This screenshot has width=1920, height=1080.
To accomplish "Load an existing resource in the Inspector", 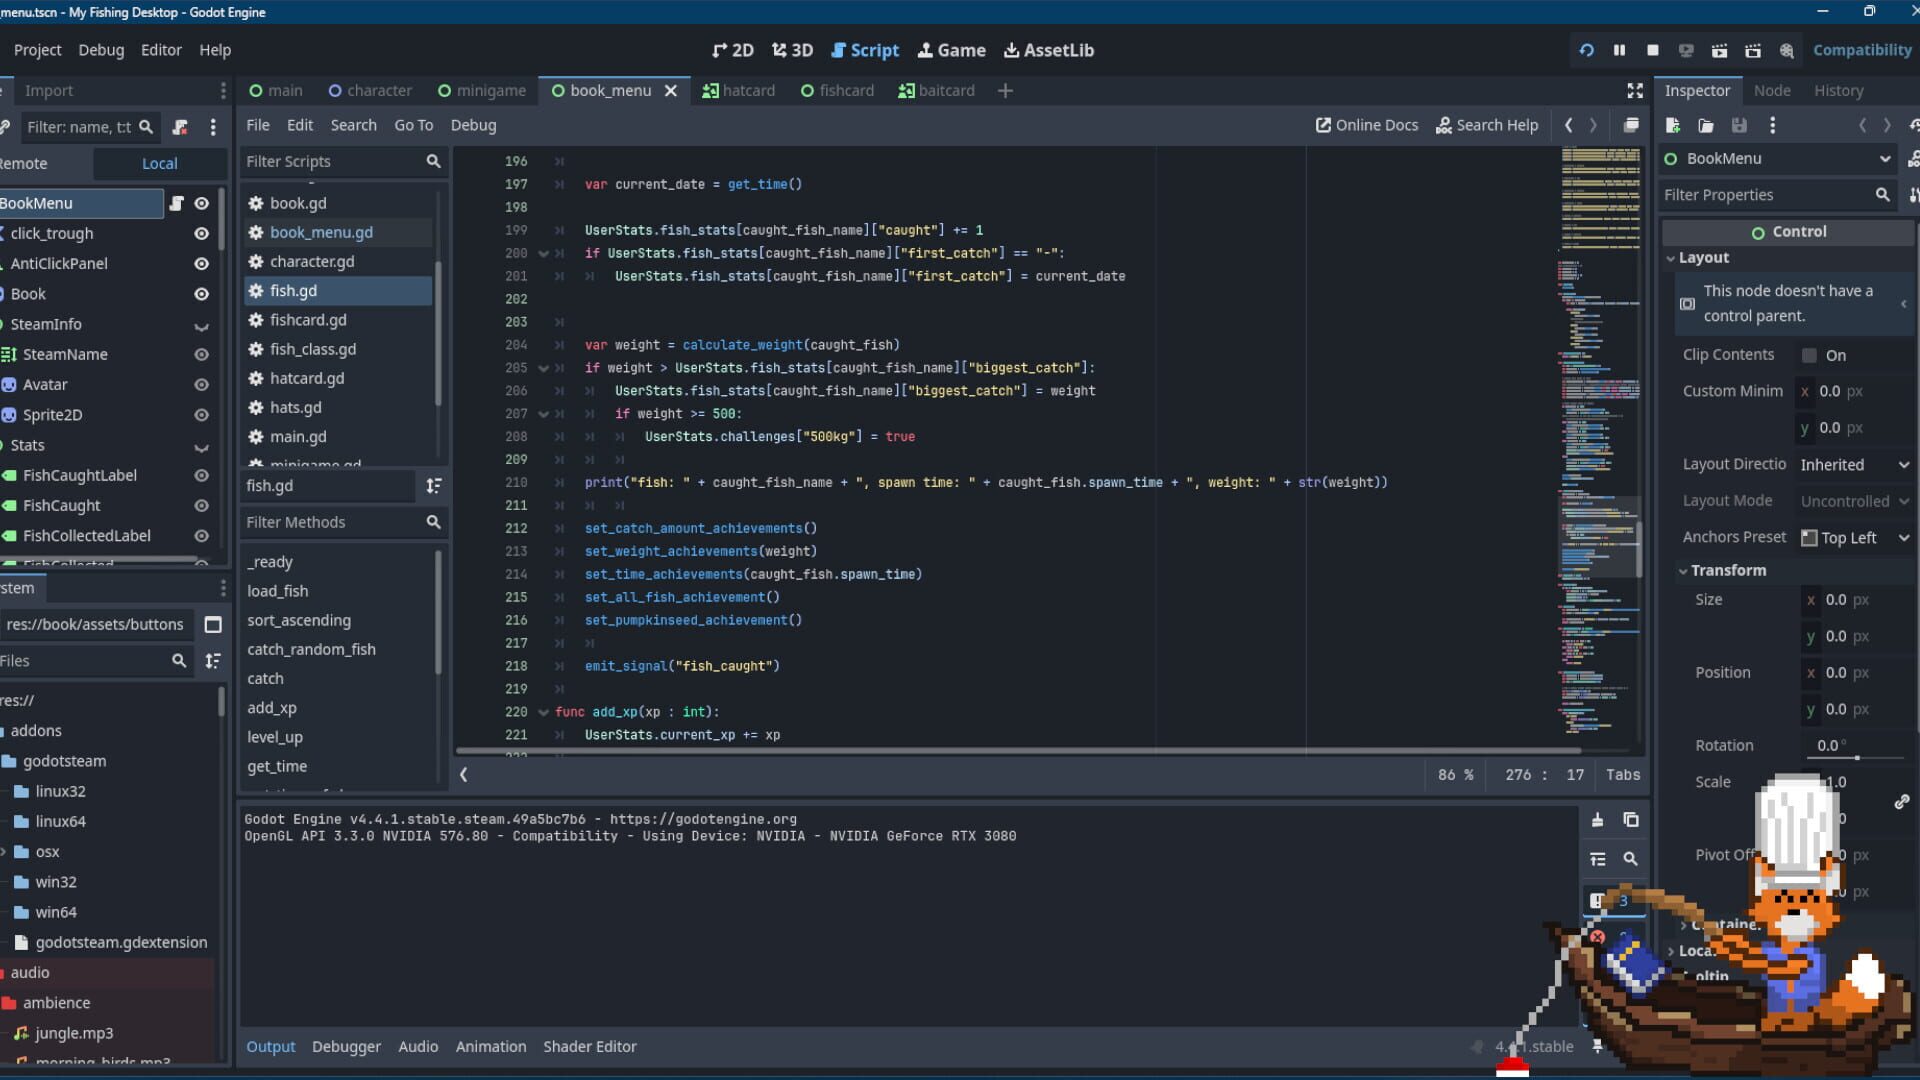I will pos(1706,125).
